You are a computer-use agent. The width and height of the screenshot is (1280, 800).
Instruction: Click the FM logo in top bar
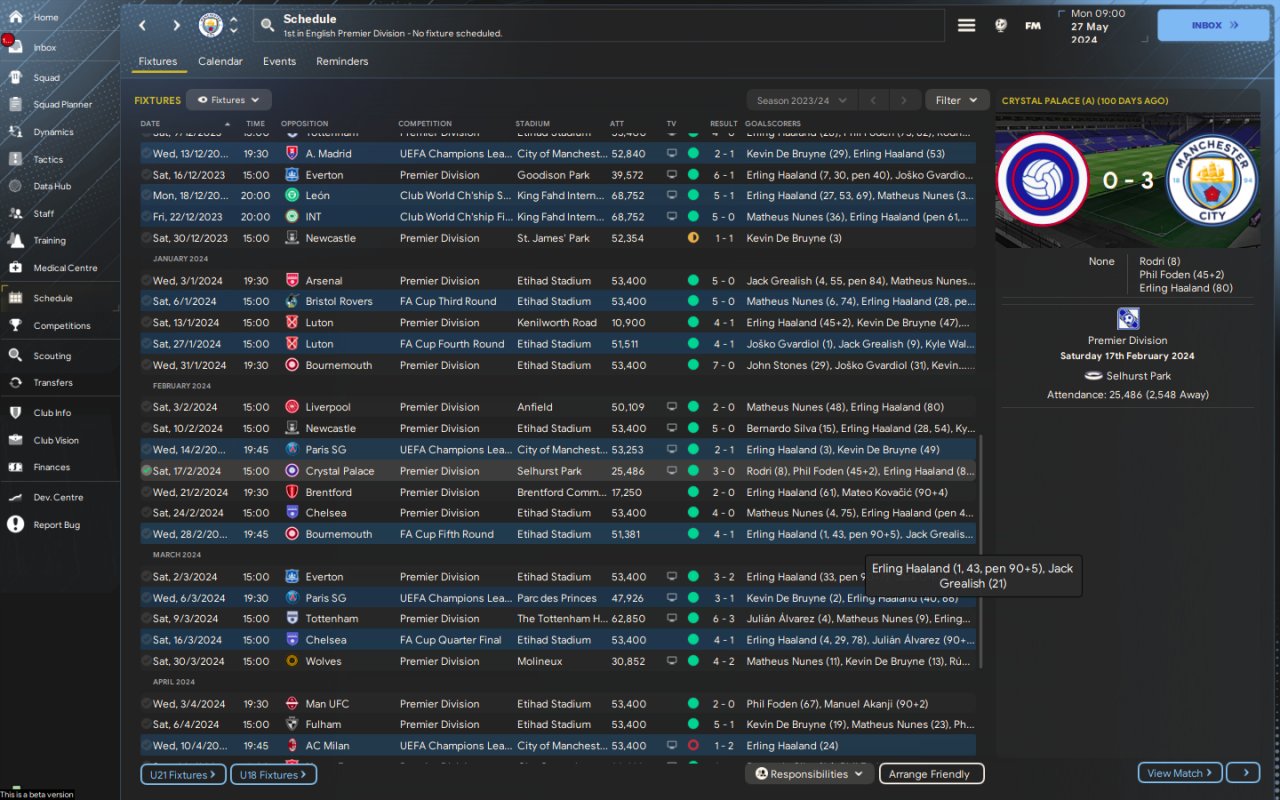pyautogui.click(x=1033, y=25)
